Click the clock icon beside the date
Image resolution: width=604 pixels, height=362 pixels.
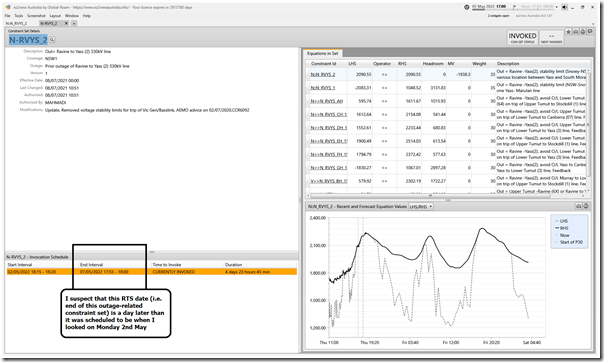(x=466, y=7)
